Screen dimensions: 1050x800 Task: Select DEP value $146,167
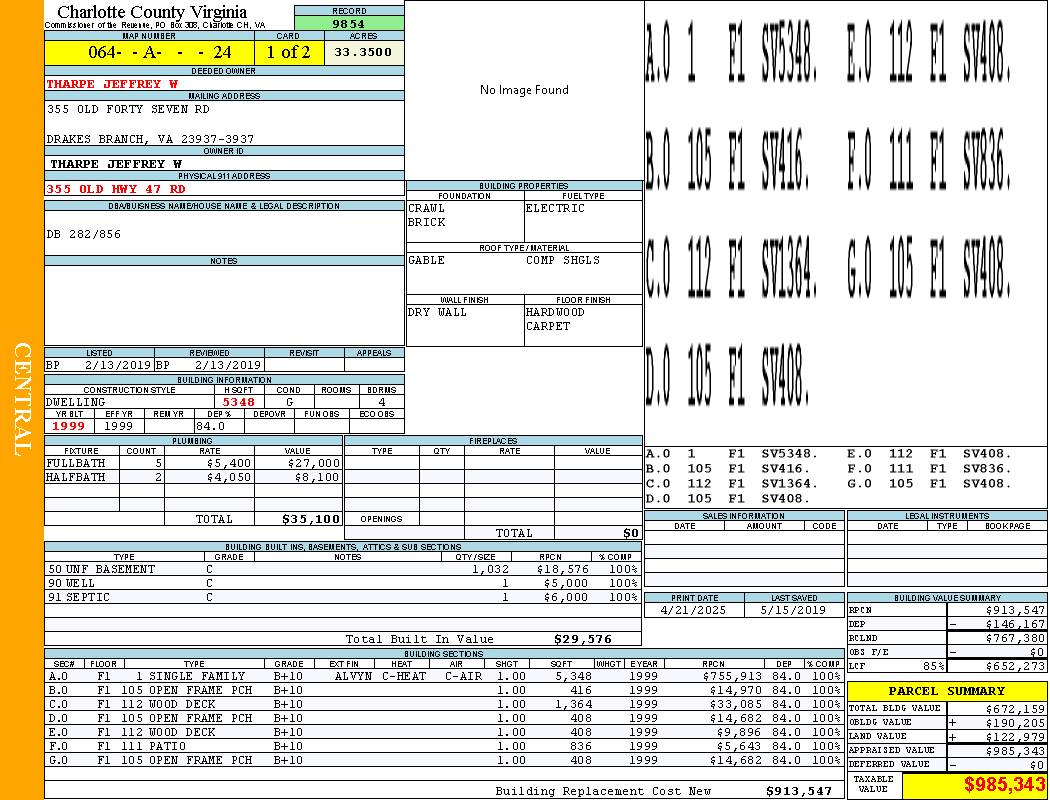[1015, 624]
